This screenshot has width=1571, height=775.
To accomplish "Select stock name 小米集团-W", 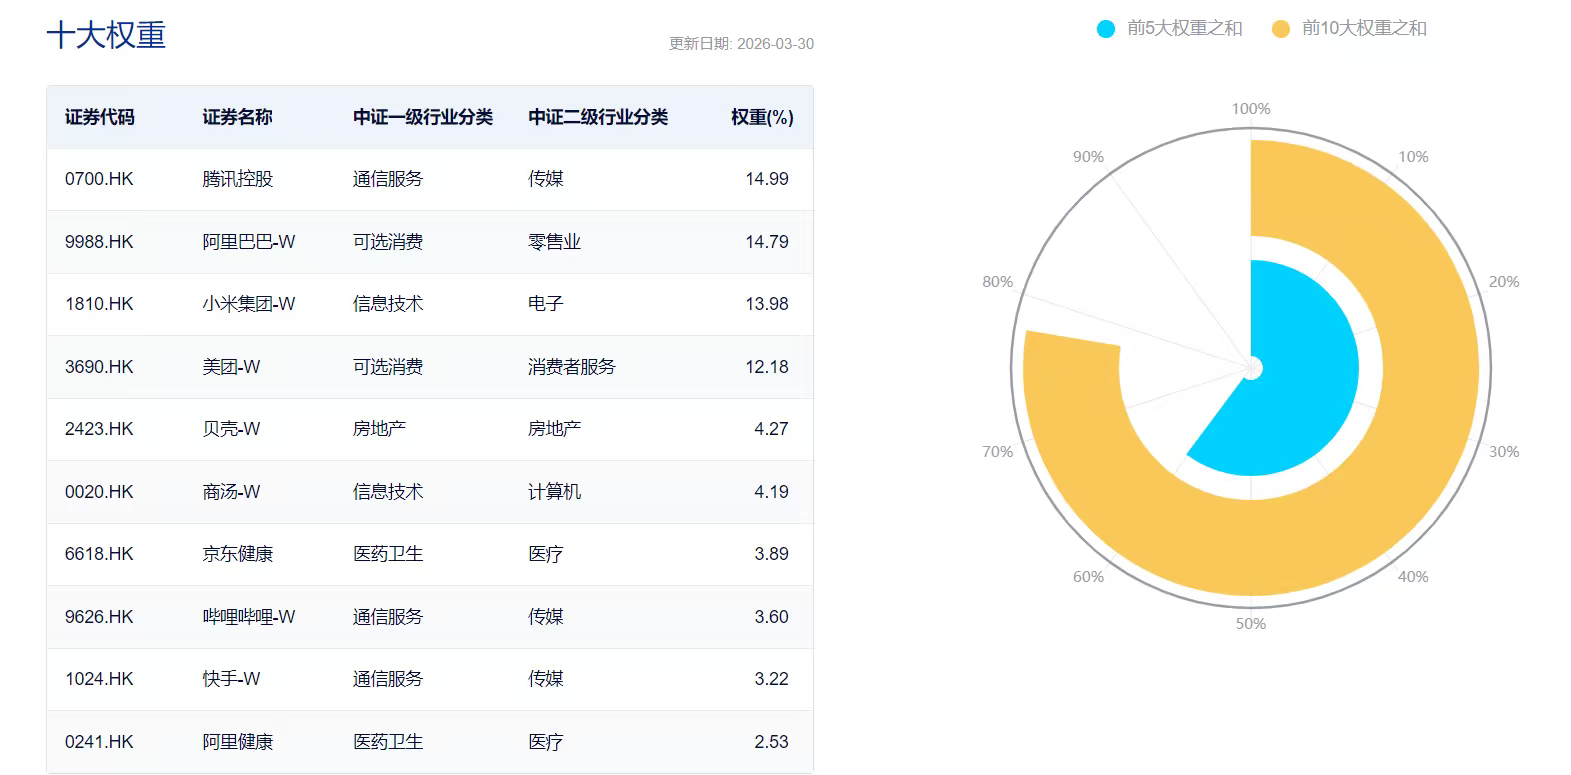I will click(249, 304).
